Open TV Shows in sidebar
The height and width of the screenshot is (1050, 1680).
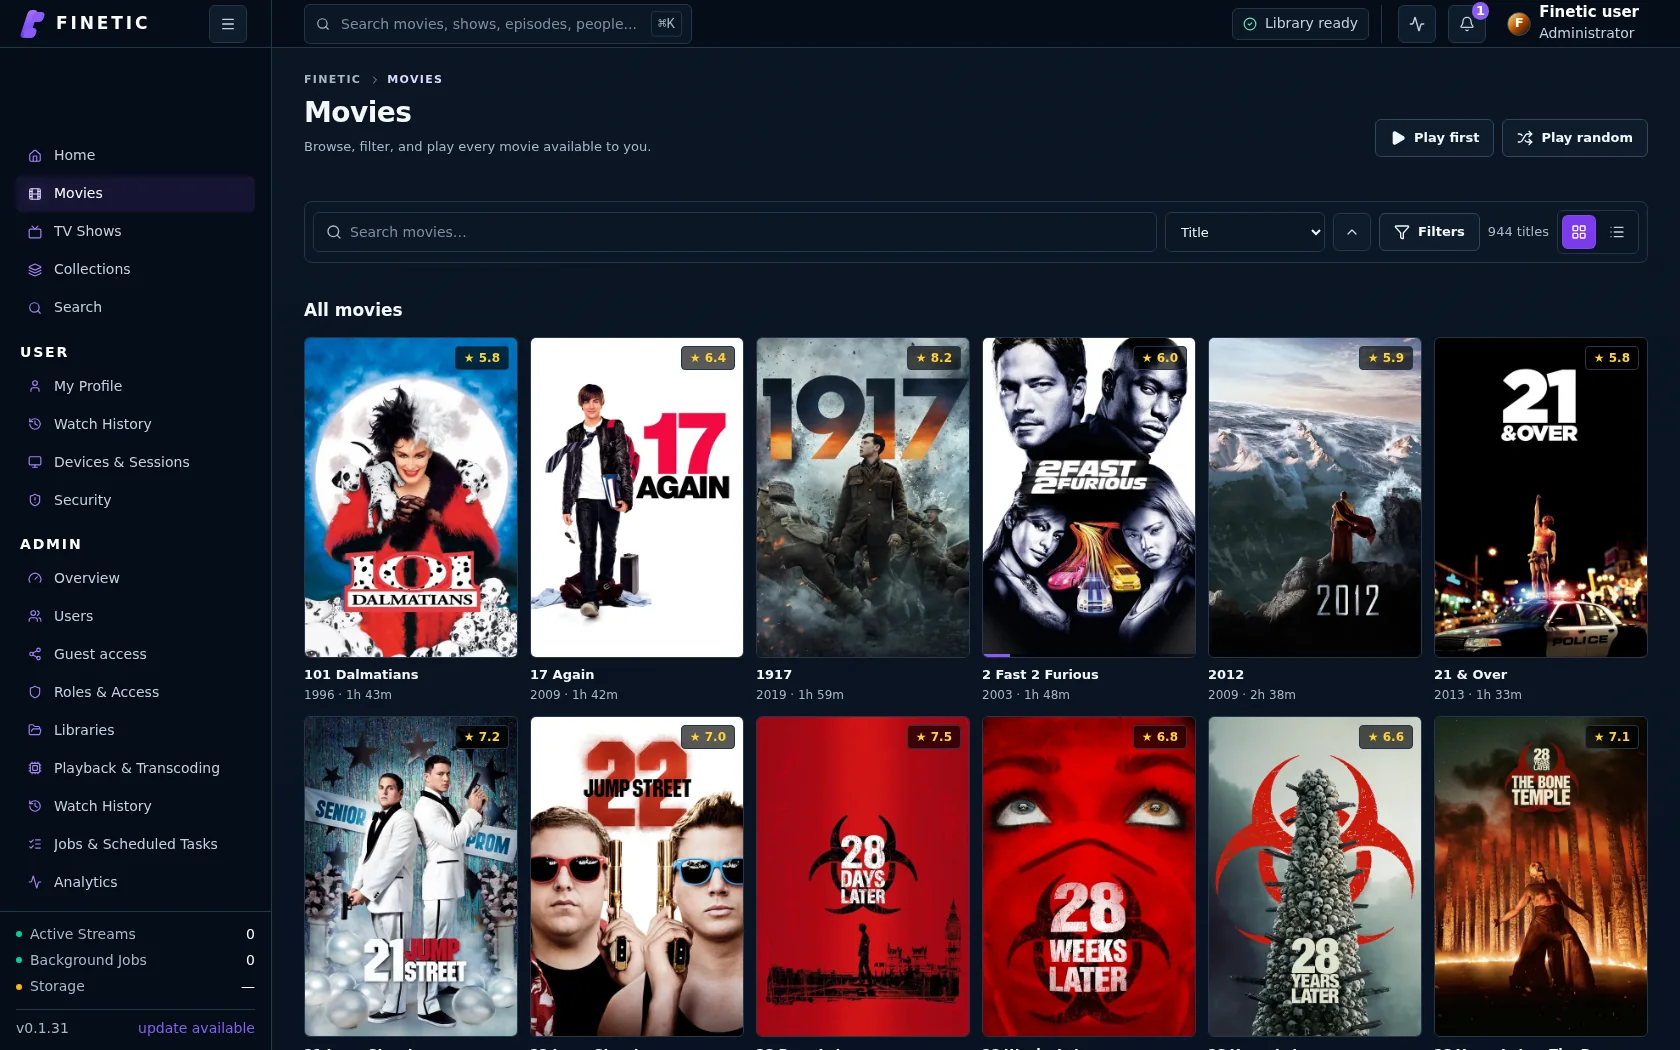point(135,231)
